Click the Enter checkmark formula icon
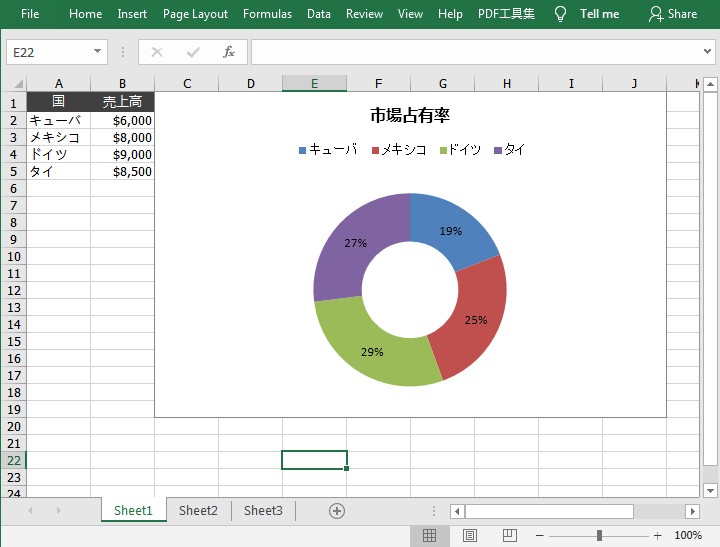Viewport: 720px width, 547px height. pyautogui.click(x=193, y=52)
